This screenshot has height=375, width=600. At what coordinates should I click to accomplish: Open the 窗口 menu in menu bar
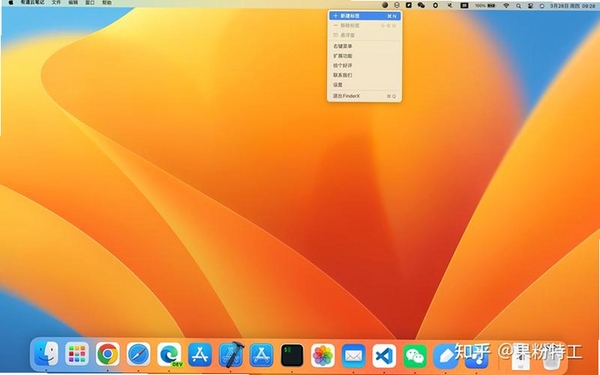pos(90,3)
